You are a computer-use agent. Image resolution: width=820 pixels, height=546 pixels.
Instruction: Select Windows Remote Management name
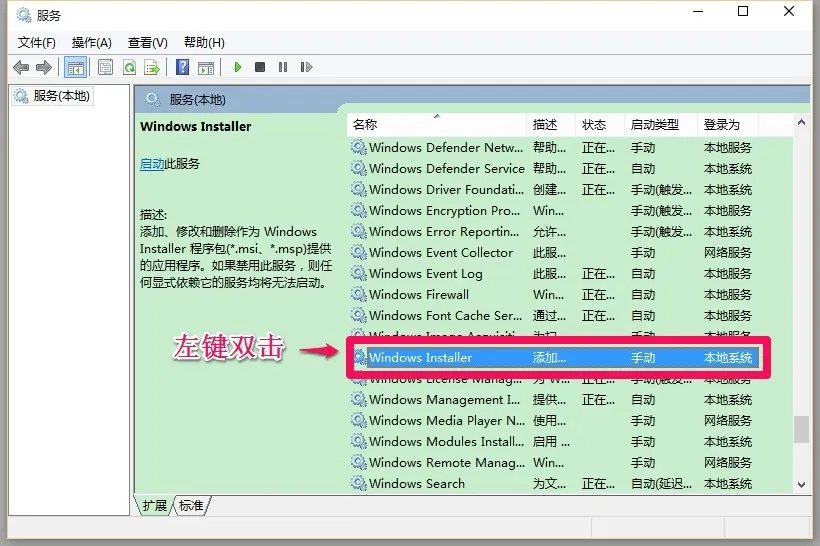[x=447, y=462]
